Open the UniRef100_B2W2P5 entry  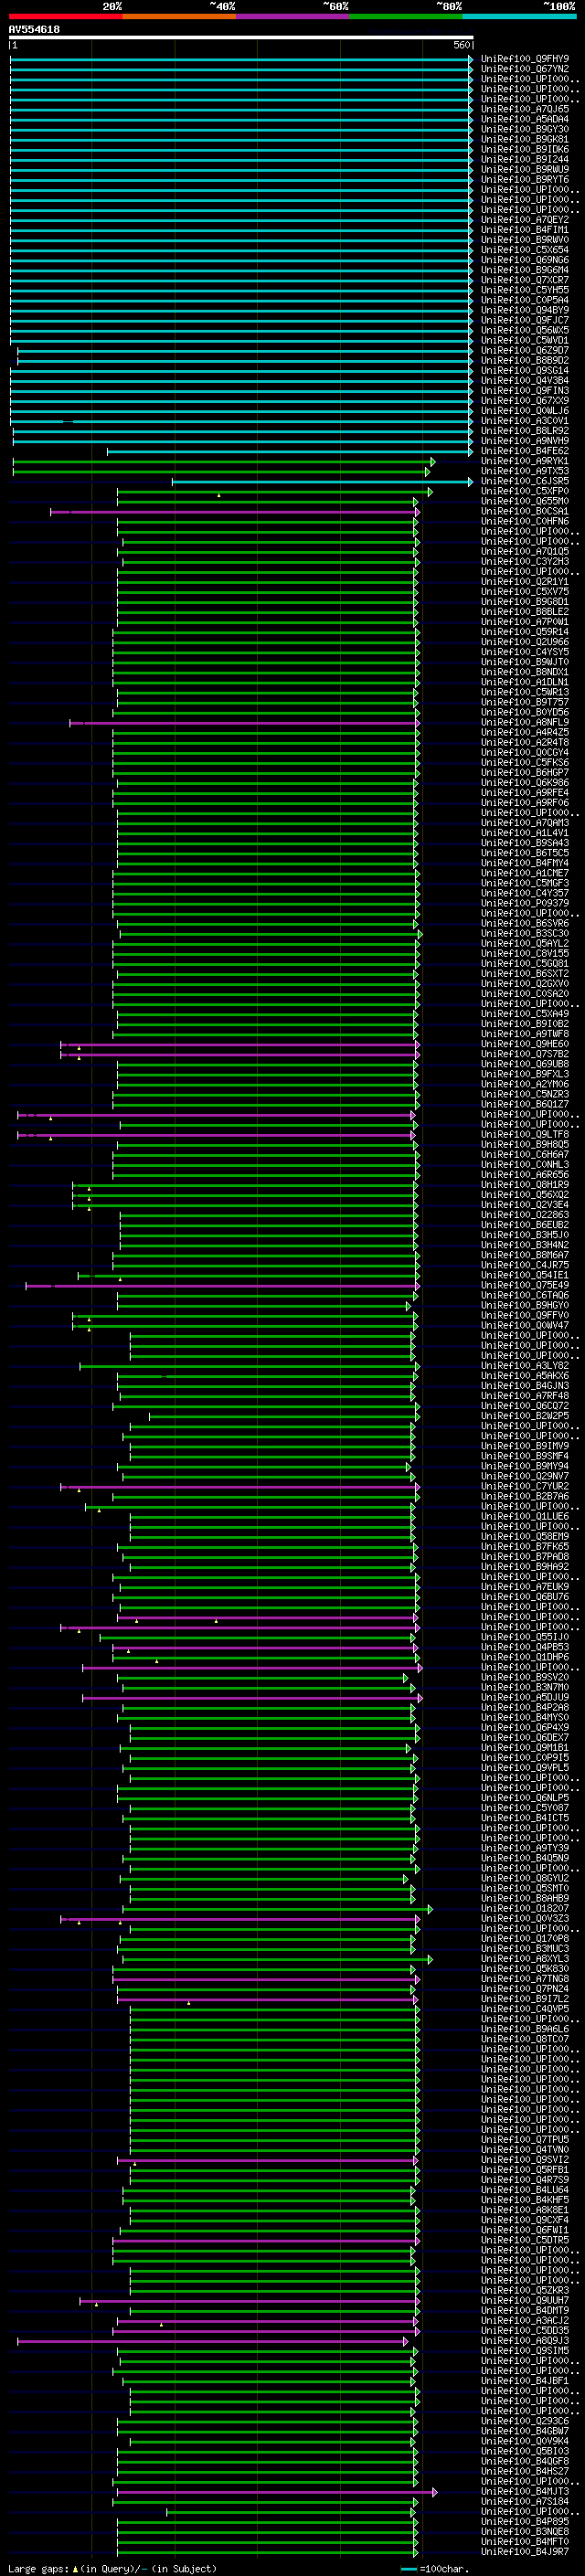(x=524, y=1416)
